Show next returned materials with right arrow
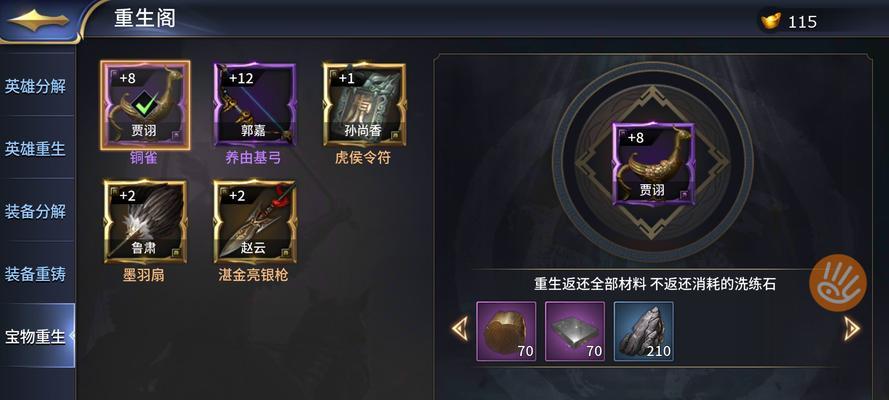This screenshot has height=400, width=889. click(852, 329)
